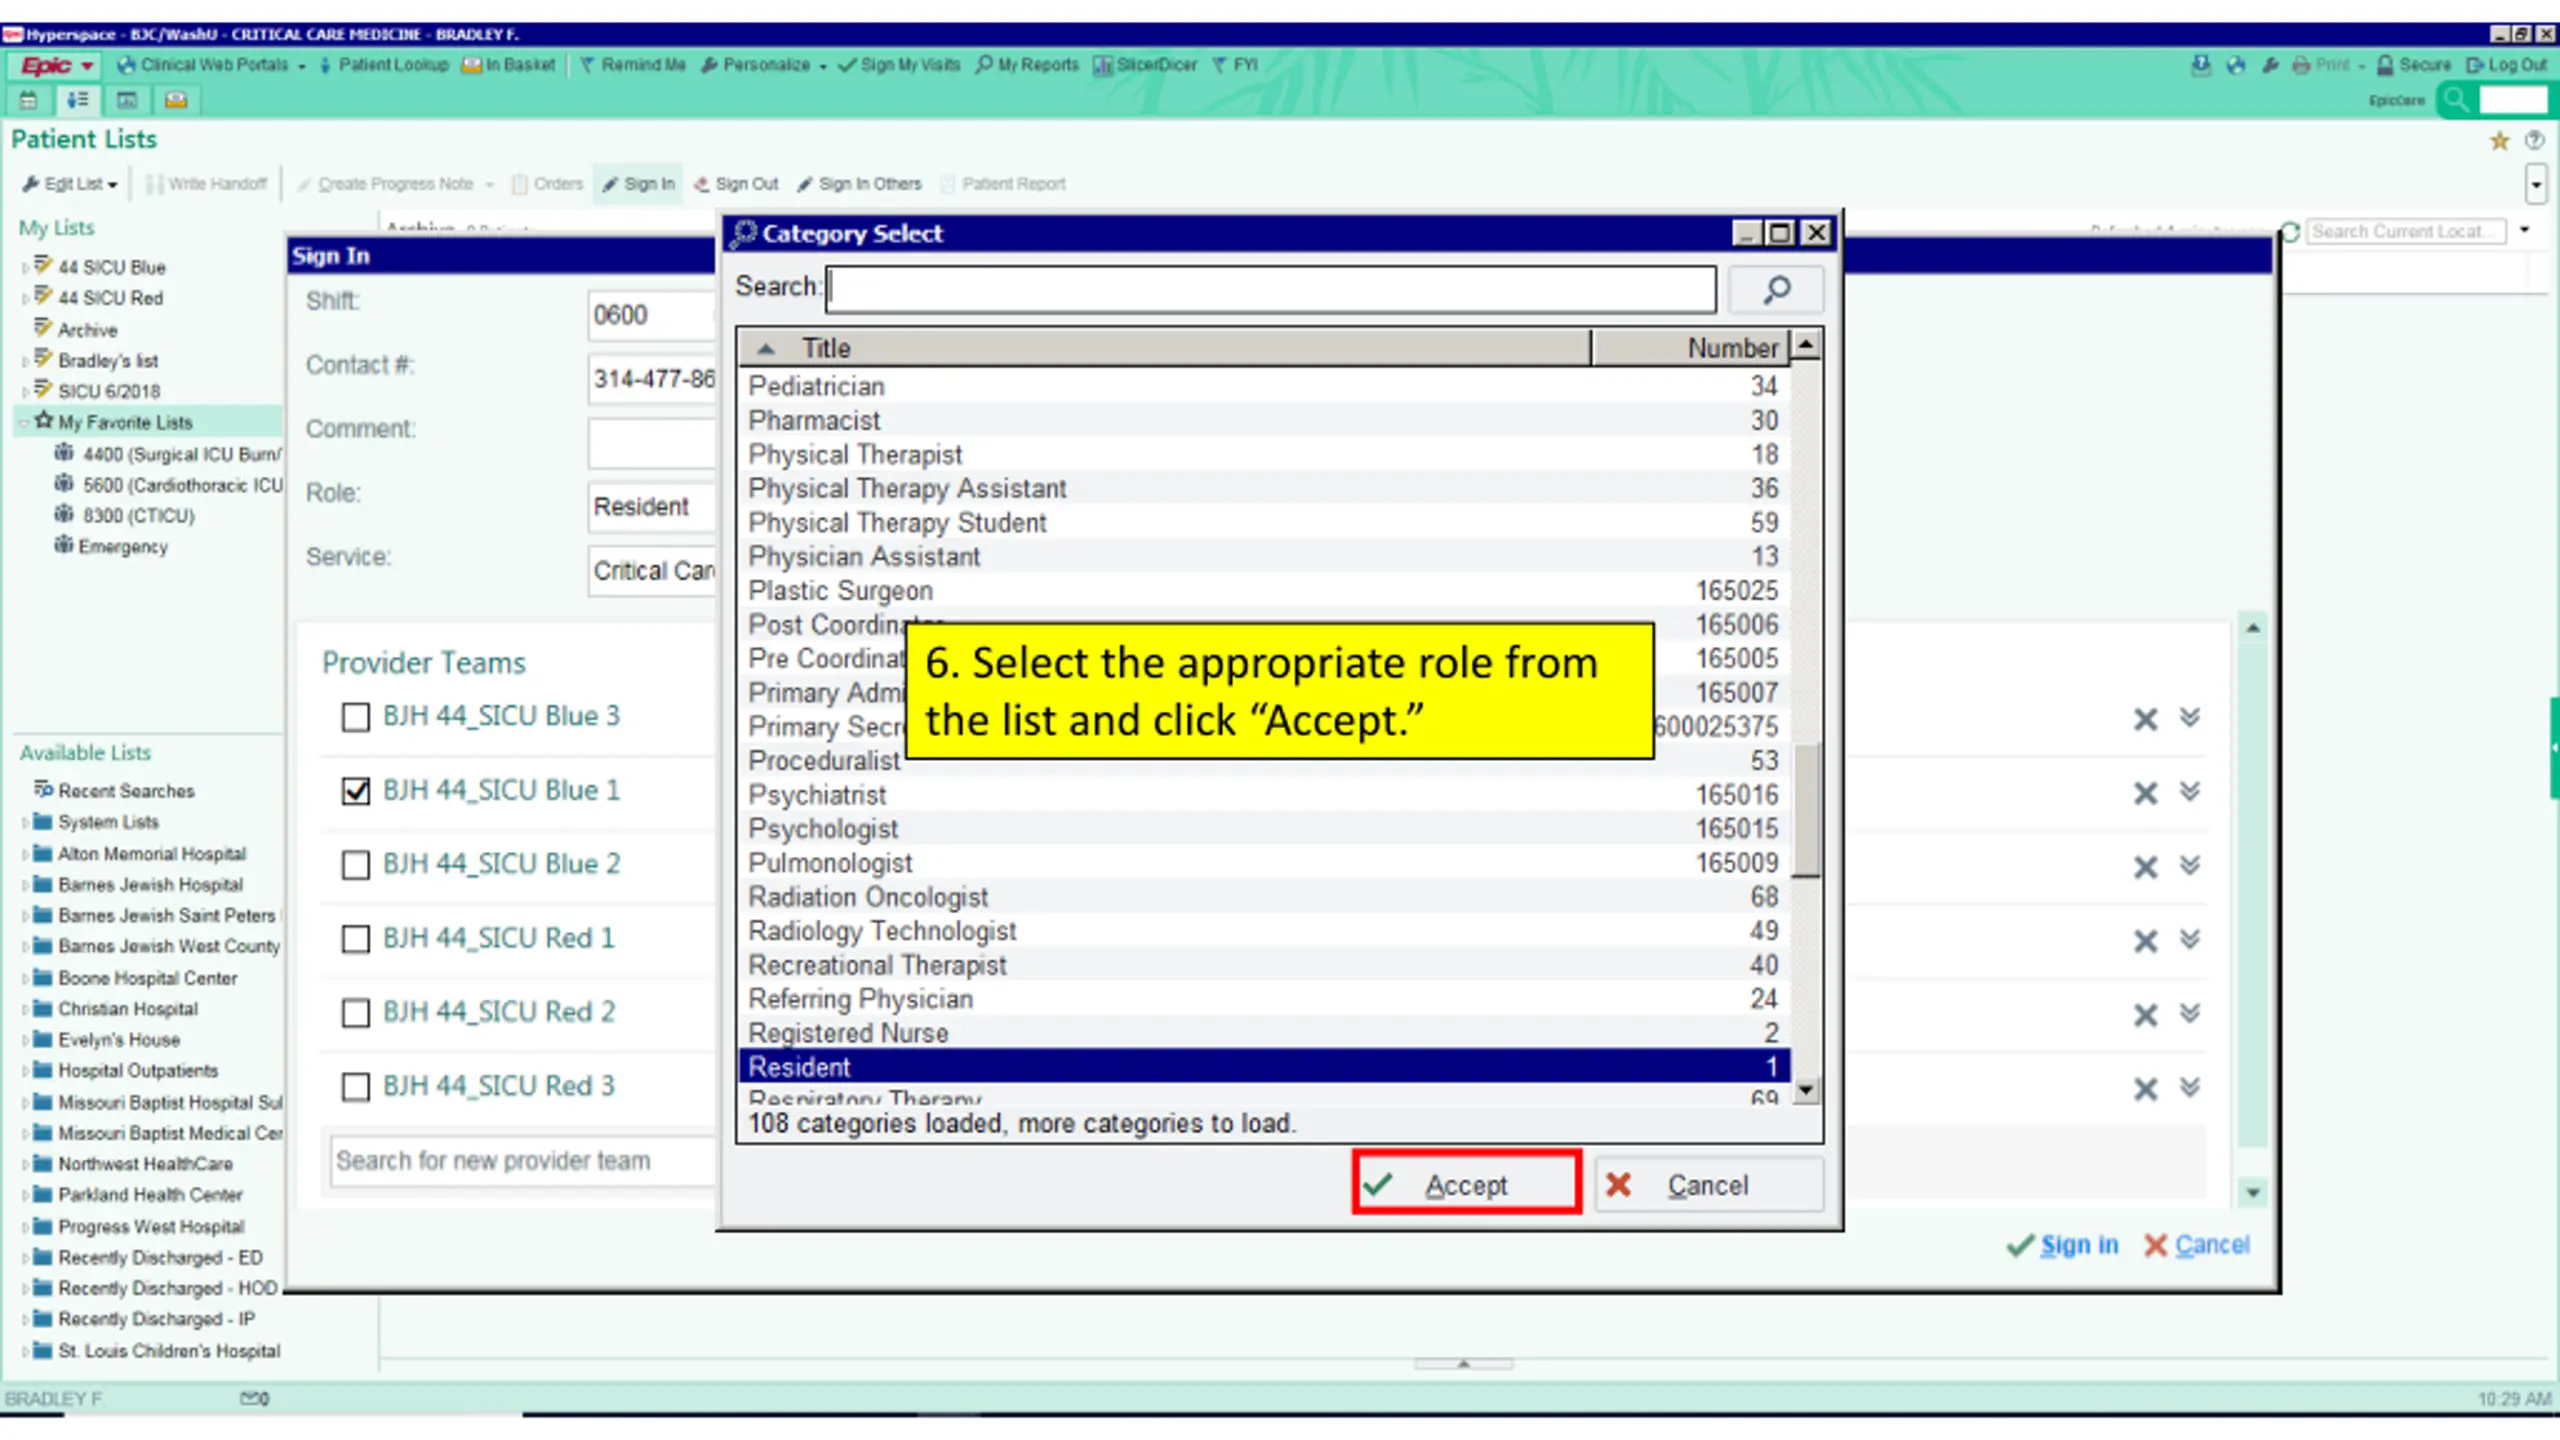Expand the Barnes Jewish Hospital folder
The width and height of the screenshot is (2560, 1440).
tap(24, 886)
